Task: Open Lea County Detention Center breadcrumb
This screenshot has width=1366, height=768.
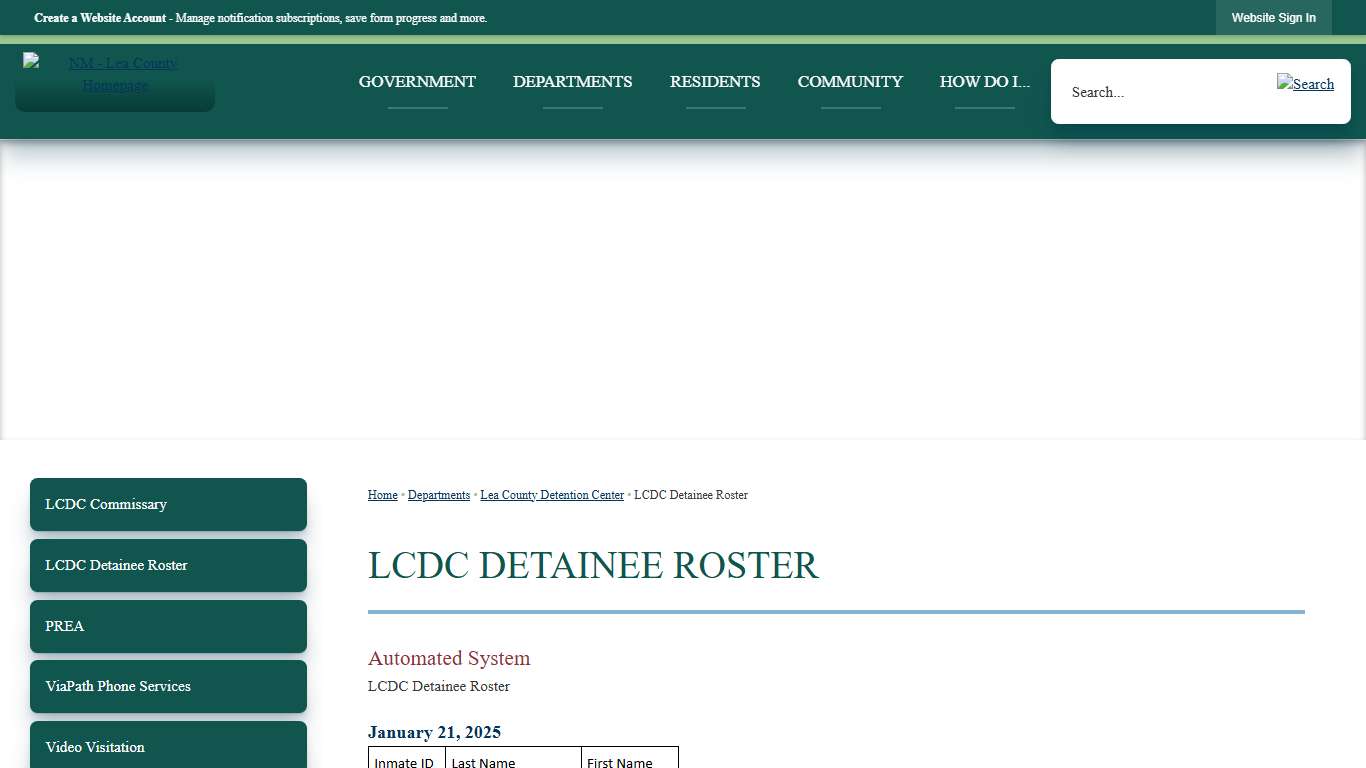Action: (552, 494)
